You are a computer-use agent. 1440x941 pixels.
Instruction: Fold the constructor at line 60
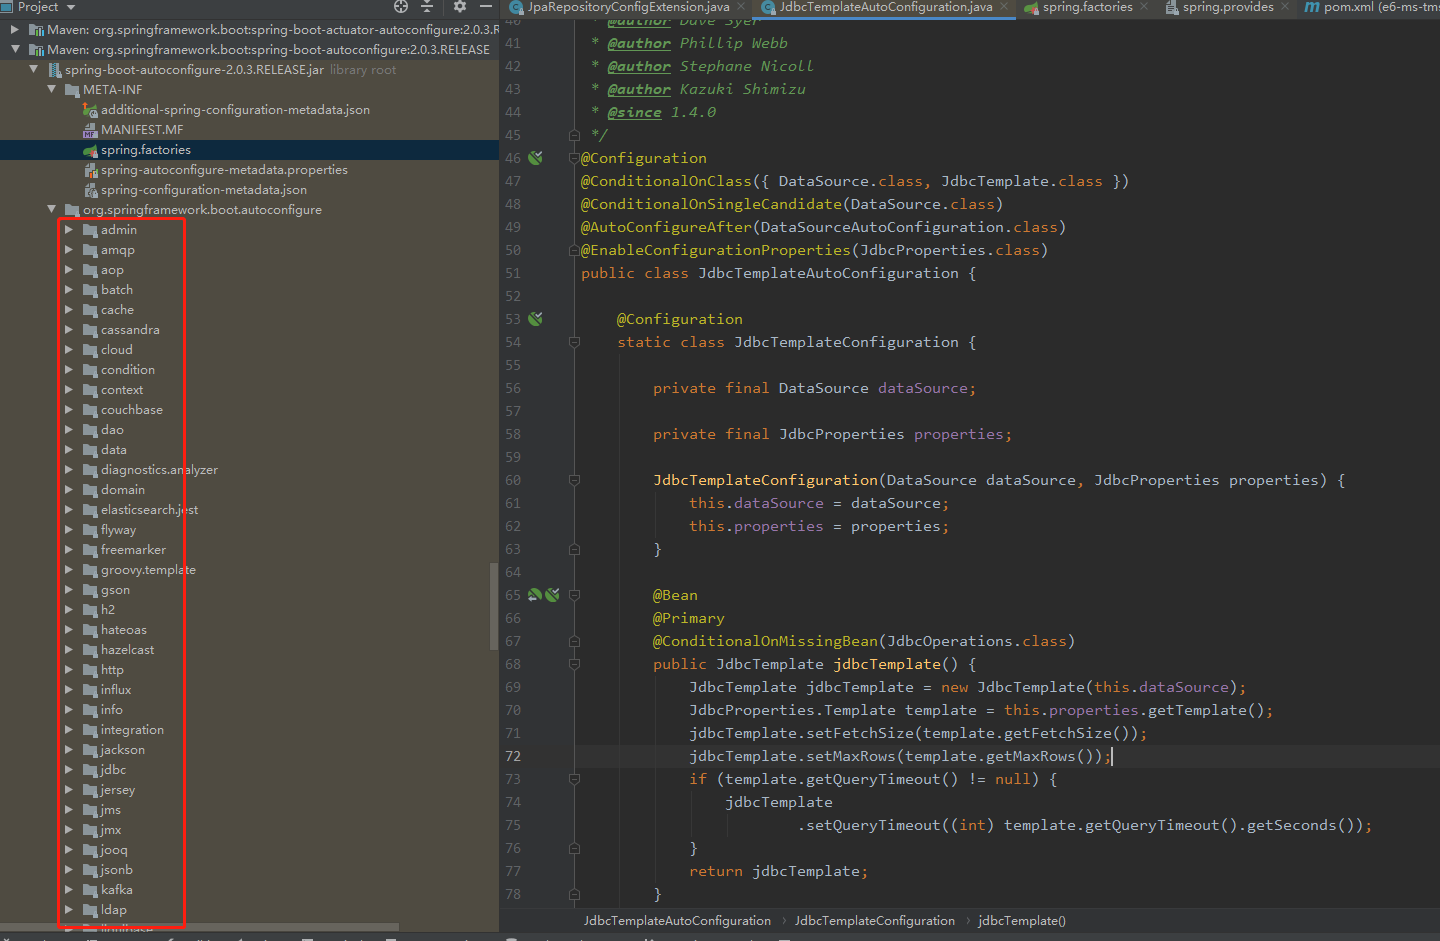point(574,480)
